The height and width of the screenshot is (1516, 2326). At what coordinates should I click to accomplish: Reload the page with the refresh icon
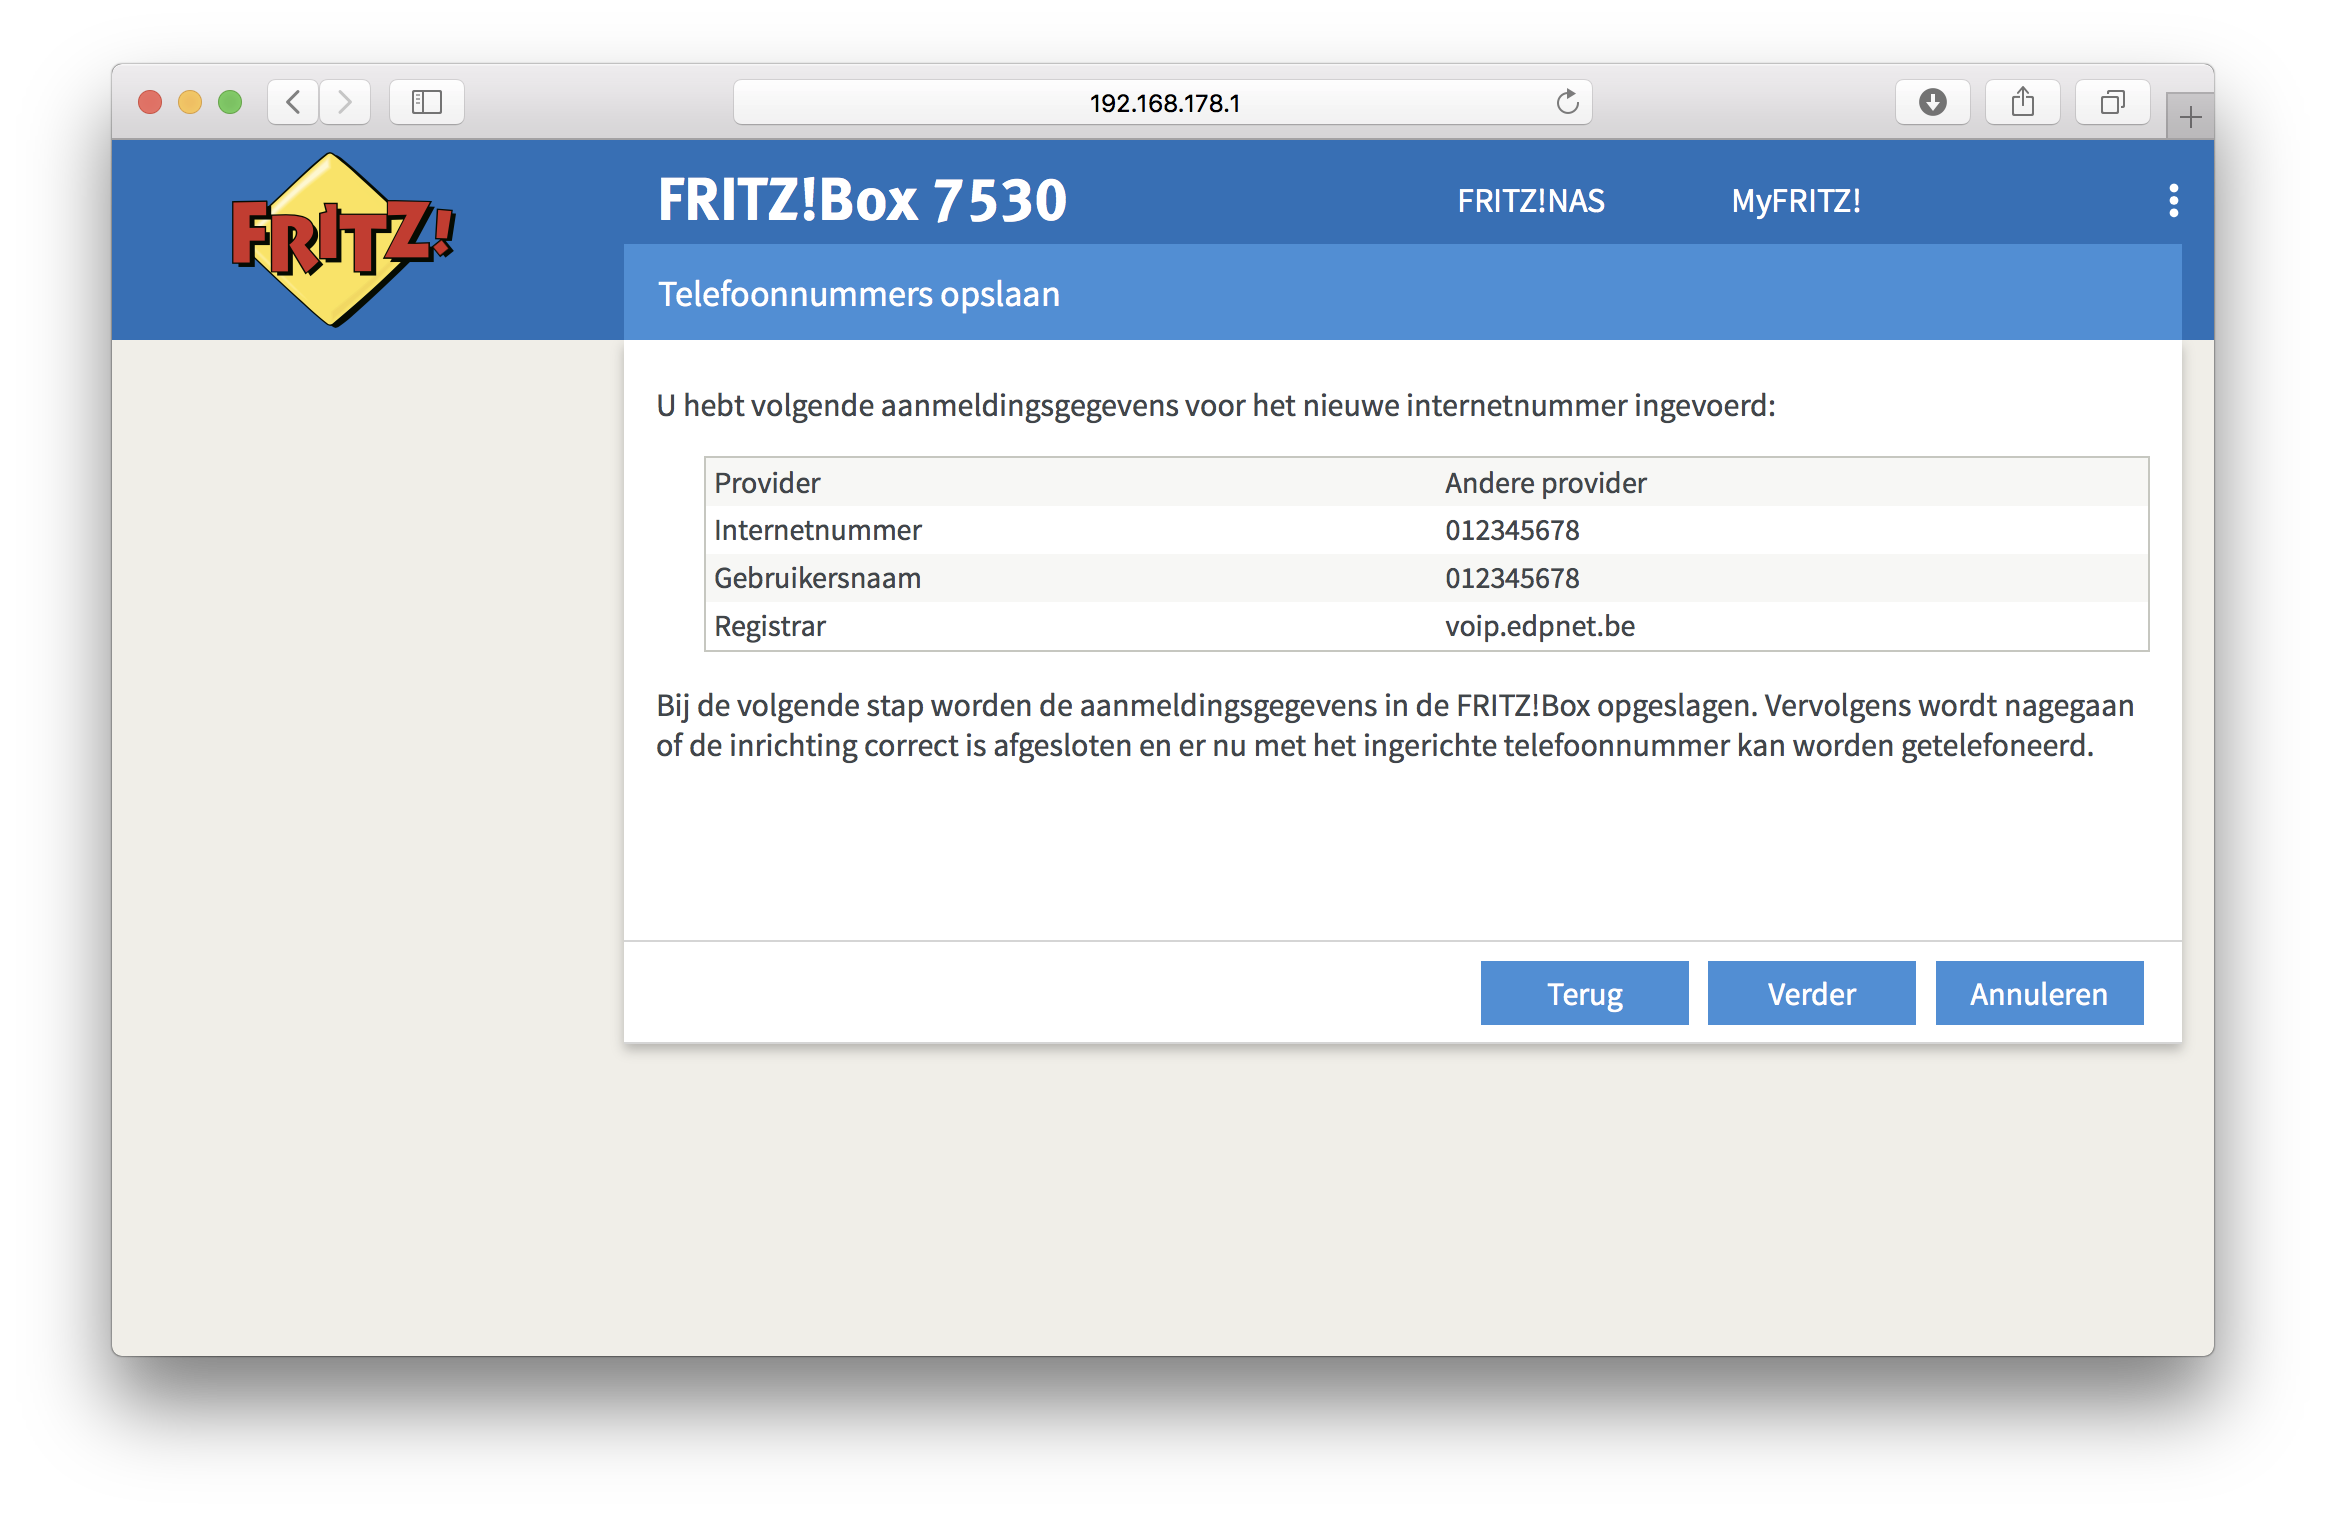(1567, 102)
